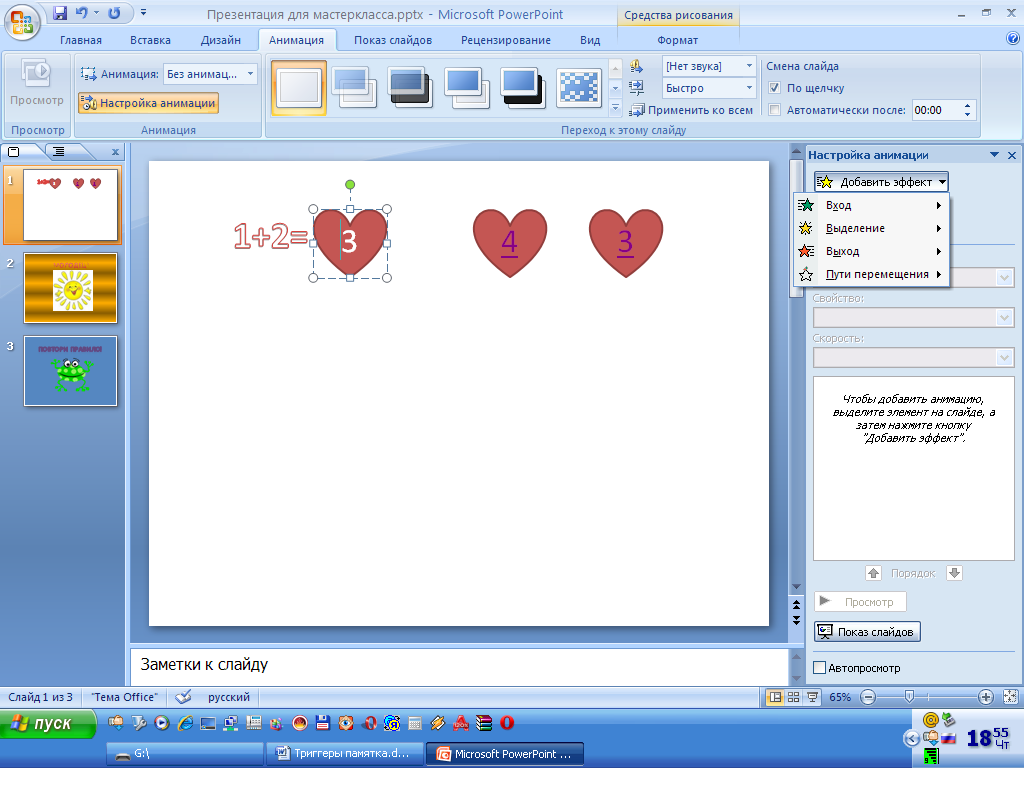Launch Internet Explorer from quick launch
This screenshot has height=811, width=1024.
185,723
